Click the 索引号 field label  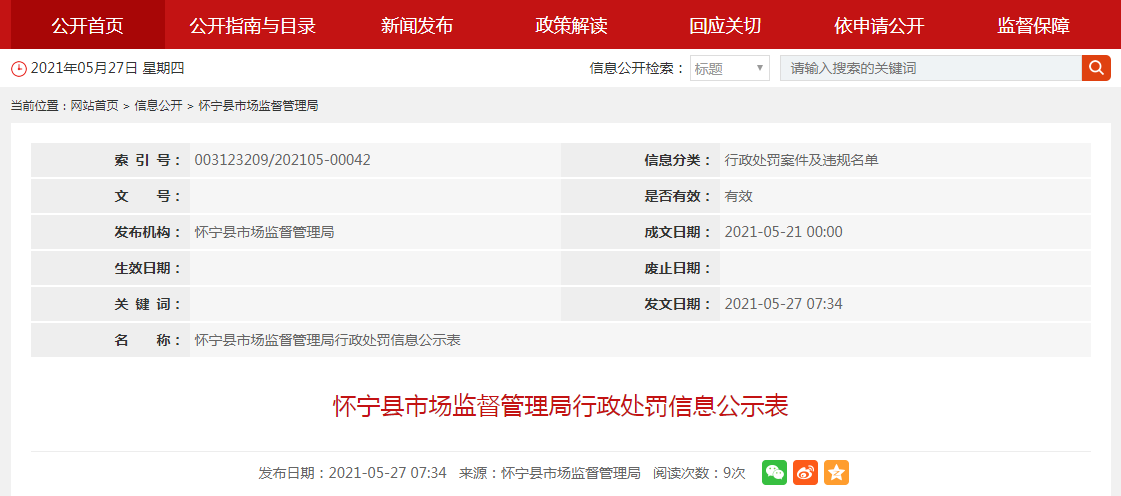(147, 160)
